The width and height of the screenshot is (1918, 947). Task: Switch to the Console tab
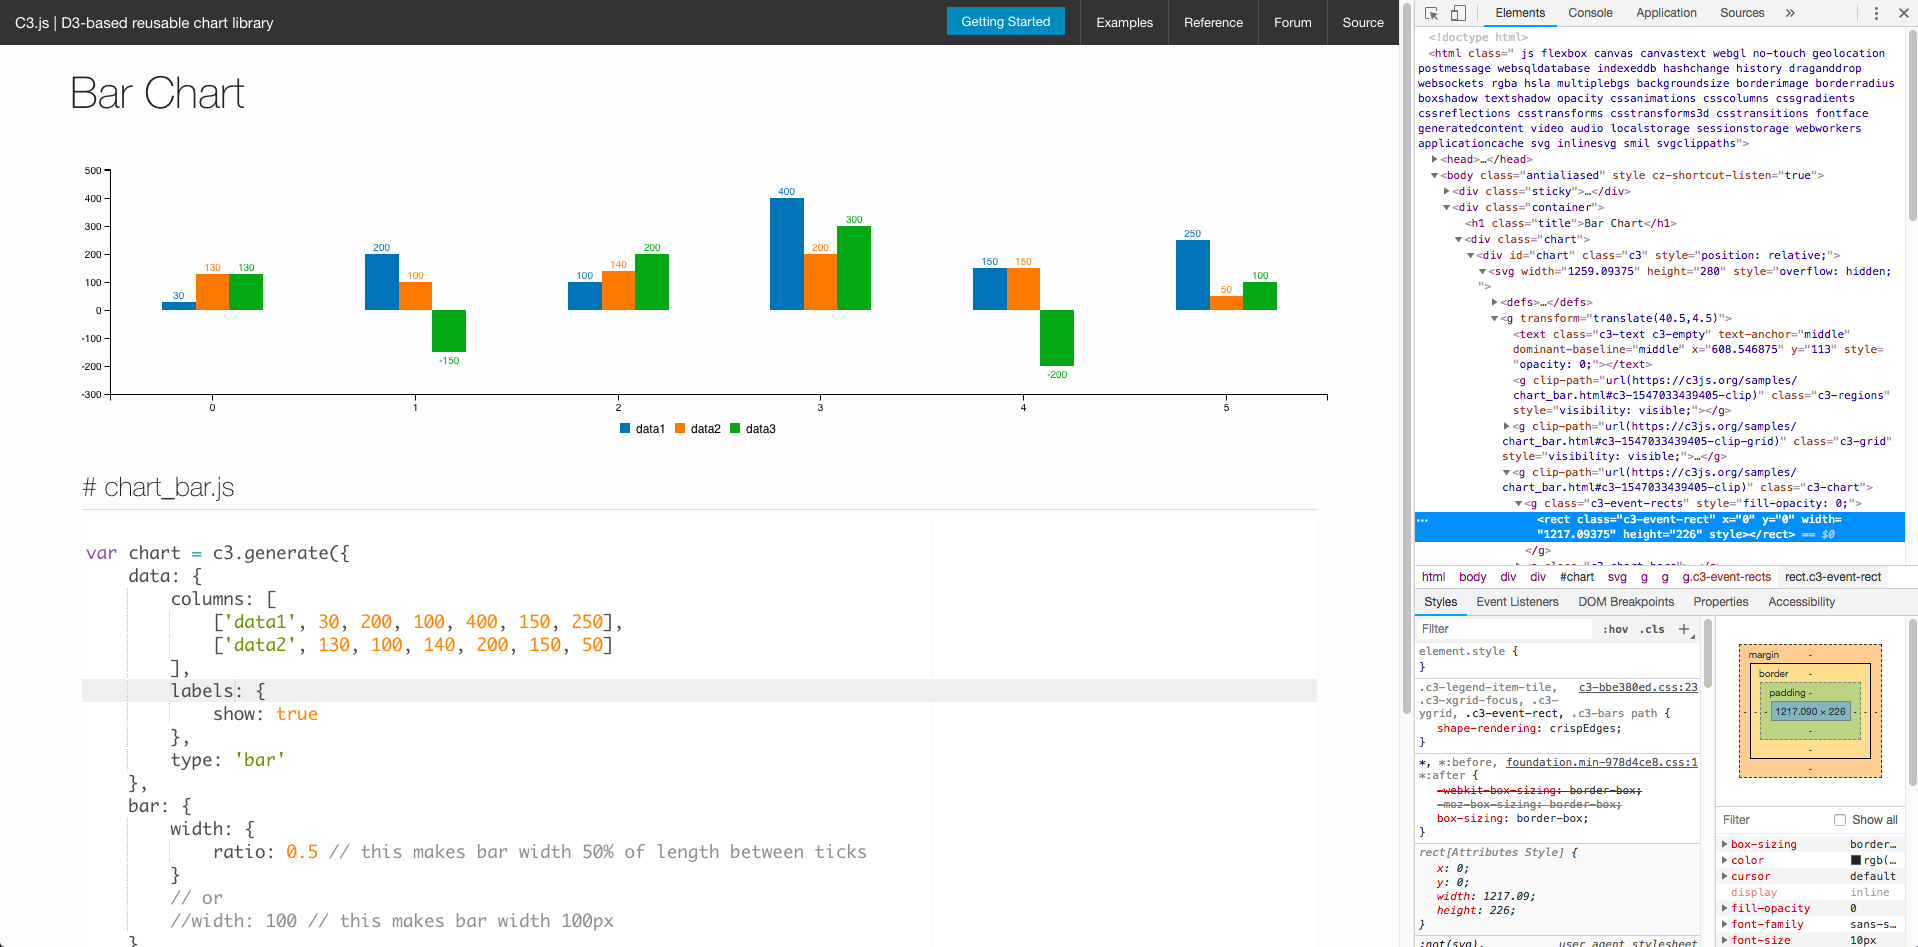(1589, 13)
